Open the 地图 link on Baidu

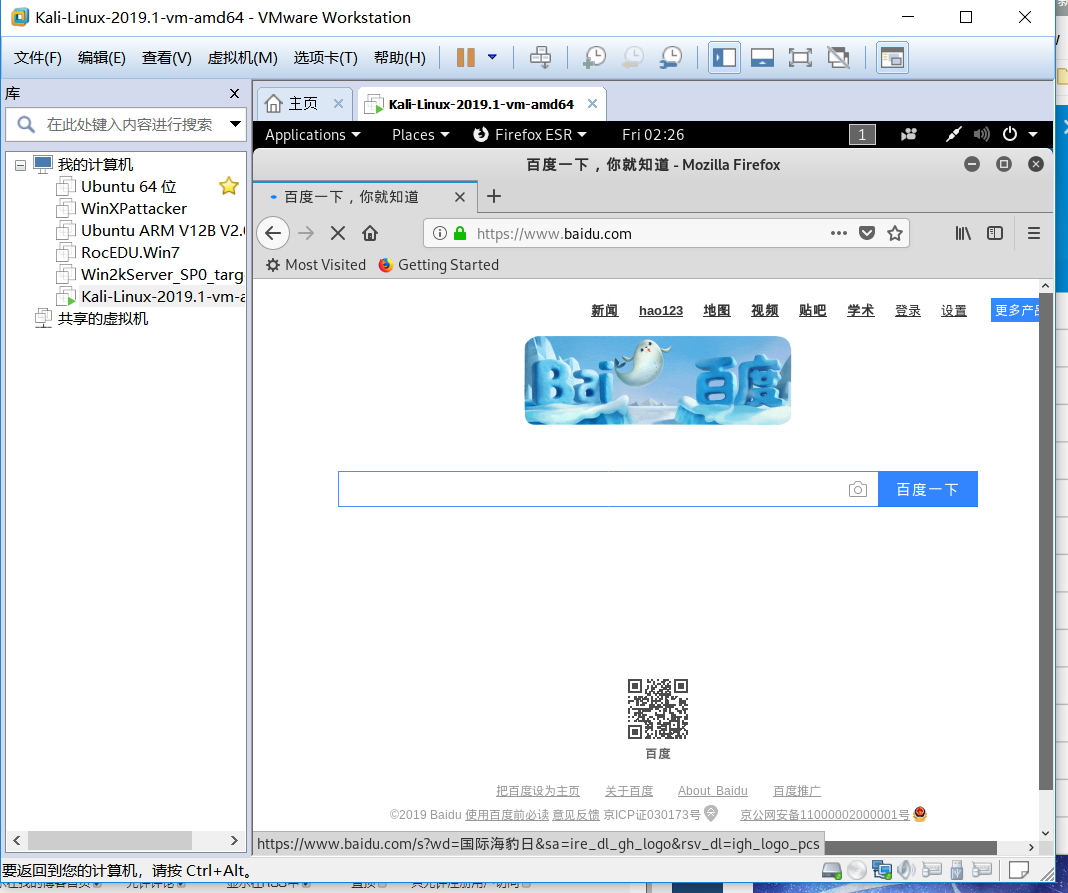tap(717, 311)
